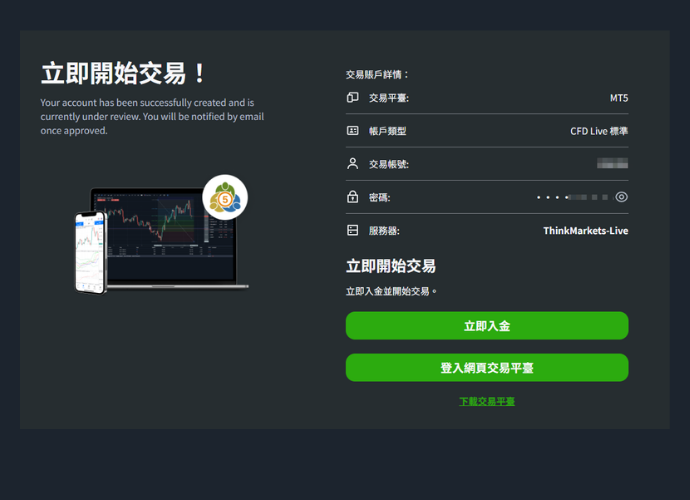
Task: Click the 交易平臺 row label
Action: point(389,98)
